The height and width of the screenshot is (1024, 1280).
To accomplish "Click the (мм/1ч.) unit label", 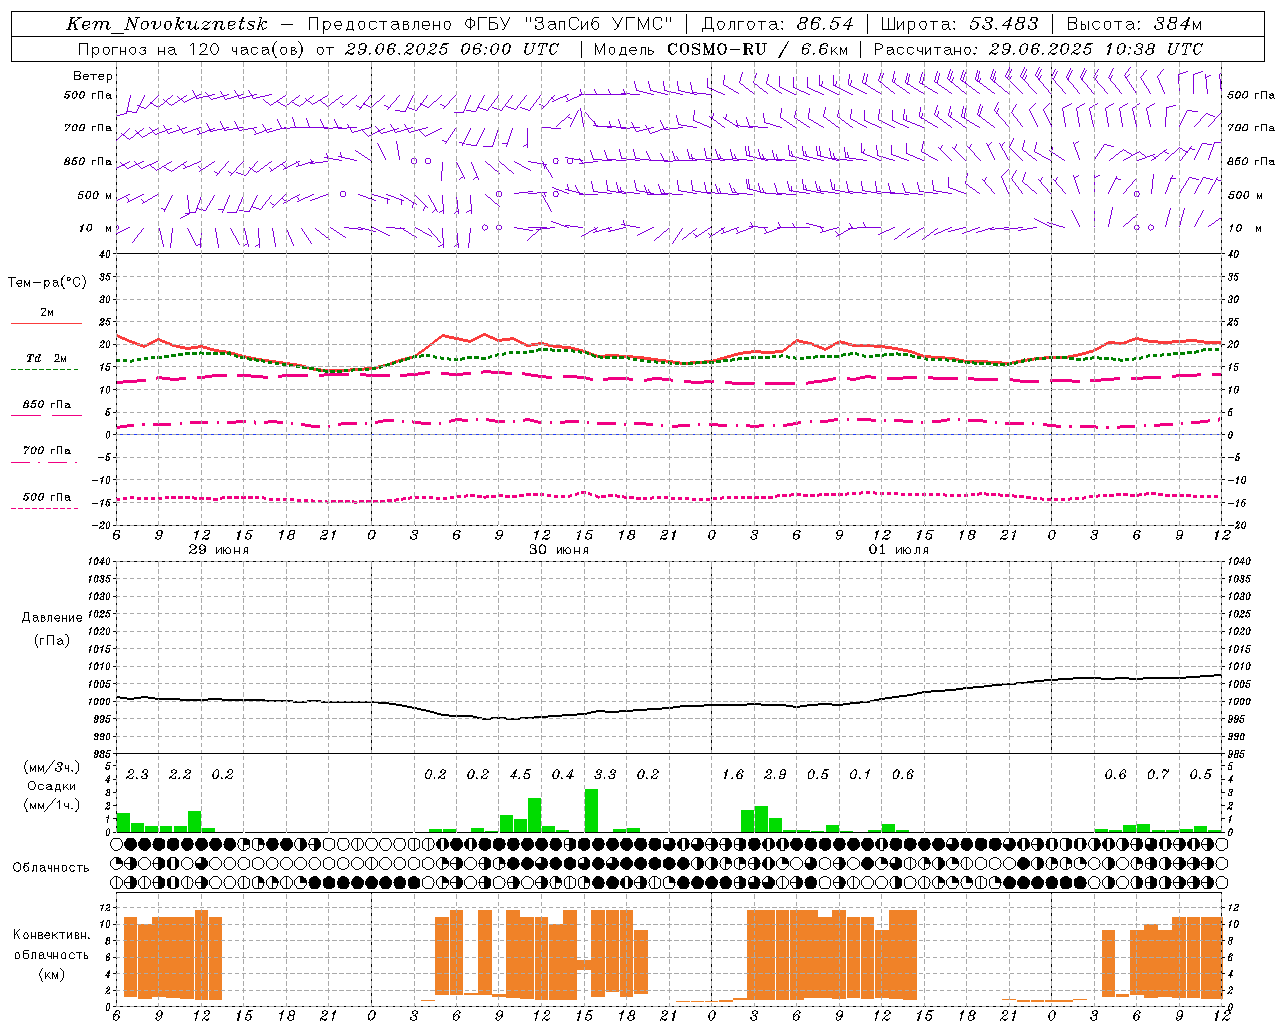I will click(52, 804).
